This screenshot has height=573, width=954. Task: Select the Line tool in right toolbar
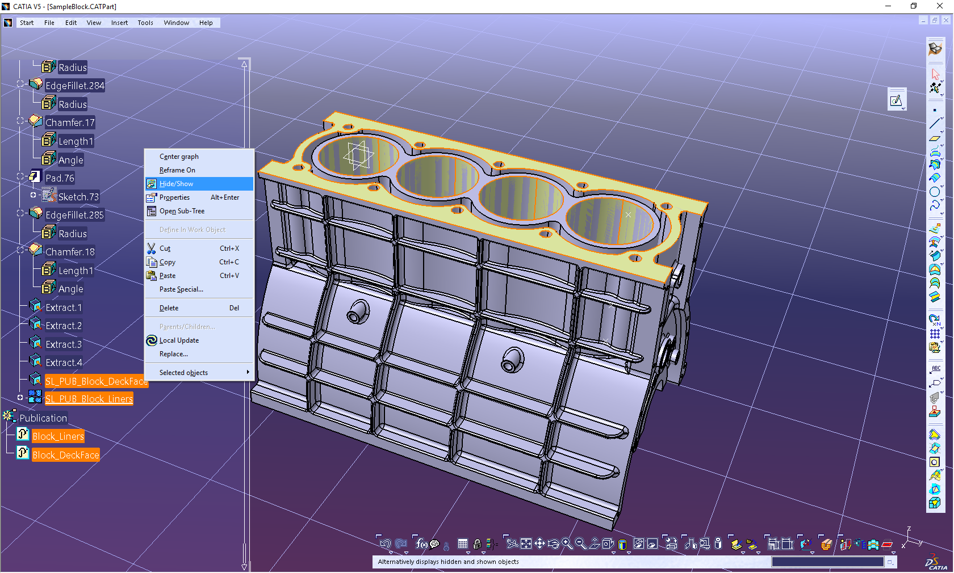tap(935, 123)
